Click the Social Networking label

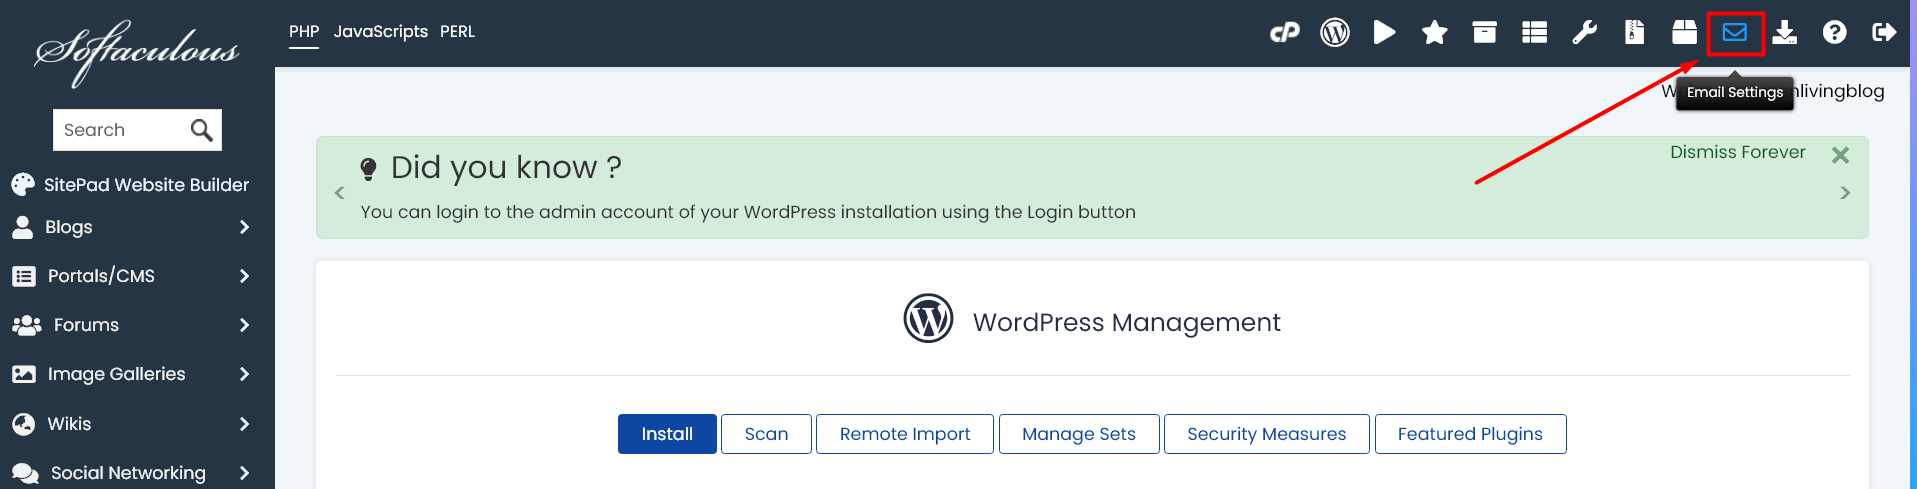[128, 474]
